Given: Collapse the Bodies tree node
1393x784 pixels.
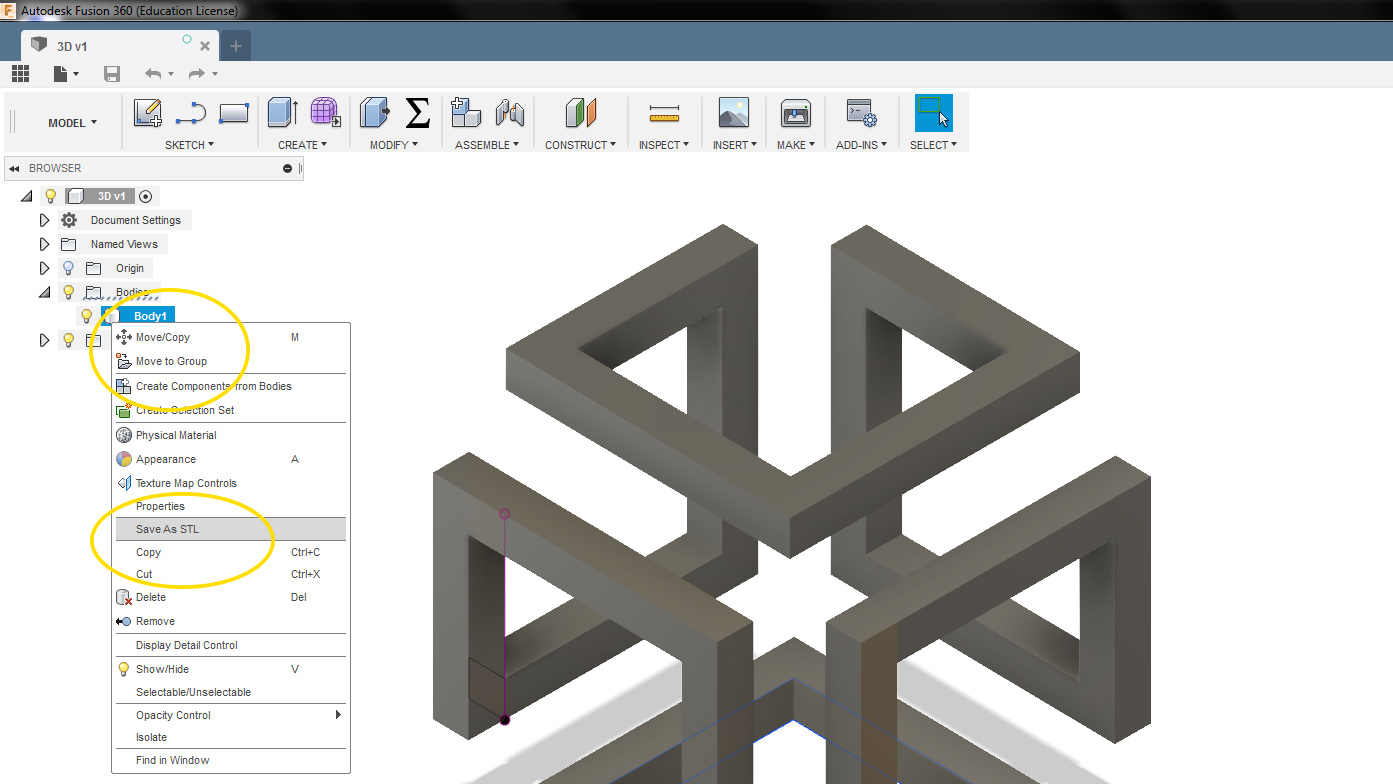Looking at the screenshot, I should click(44, 292).
